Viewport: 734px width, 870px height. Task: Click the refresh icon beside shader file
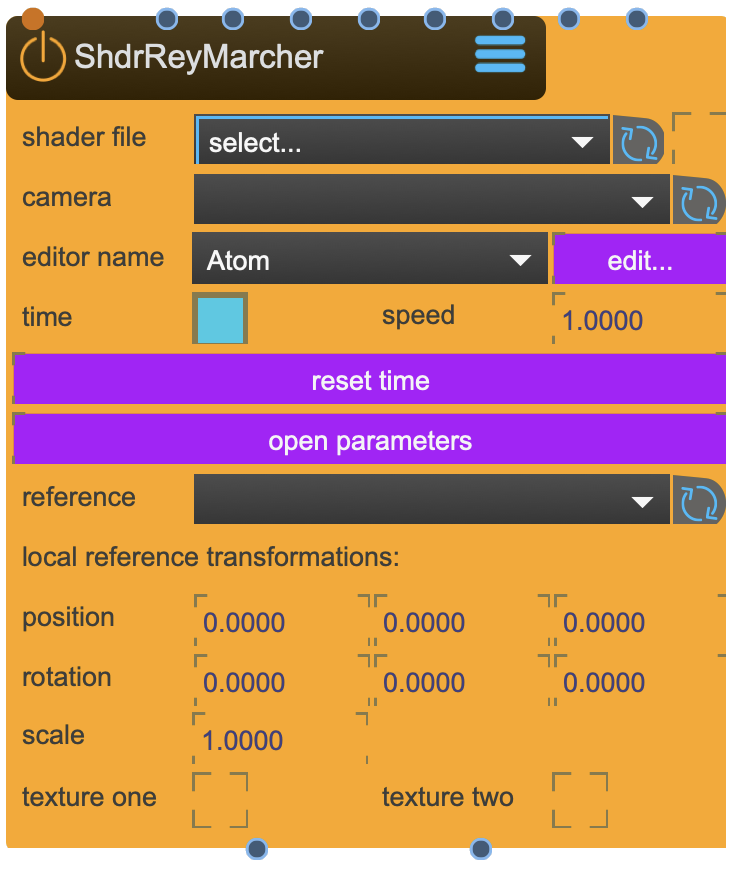coord(638,140)
